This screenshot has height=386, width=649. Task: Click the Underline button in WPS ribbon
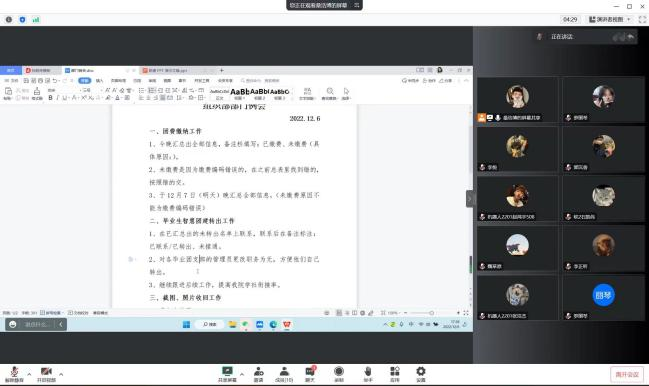[x=65, y=98]
